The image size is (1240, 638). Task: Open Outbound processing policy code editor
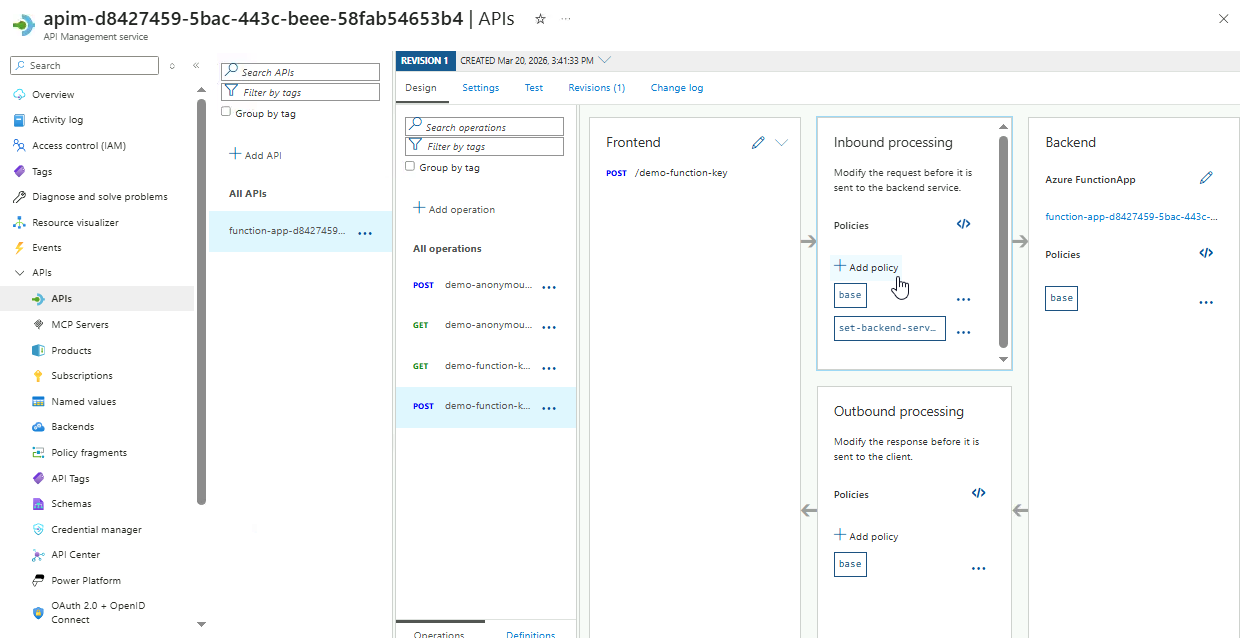pos(978,493)
